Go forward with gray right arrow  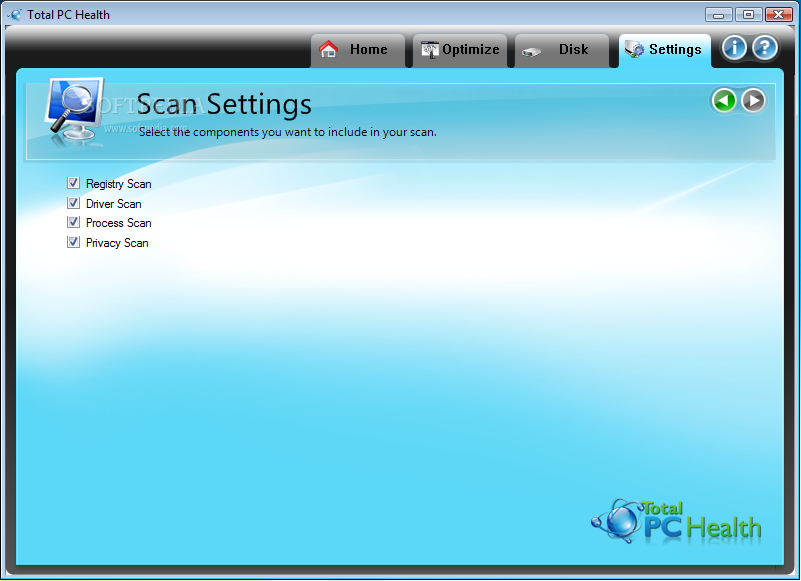click(x=753, y=100)
